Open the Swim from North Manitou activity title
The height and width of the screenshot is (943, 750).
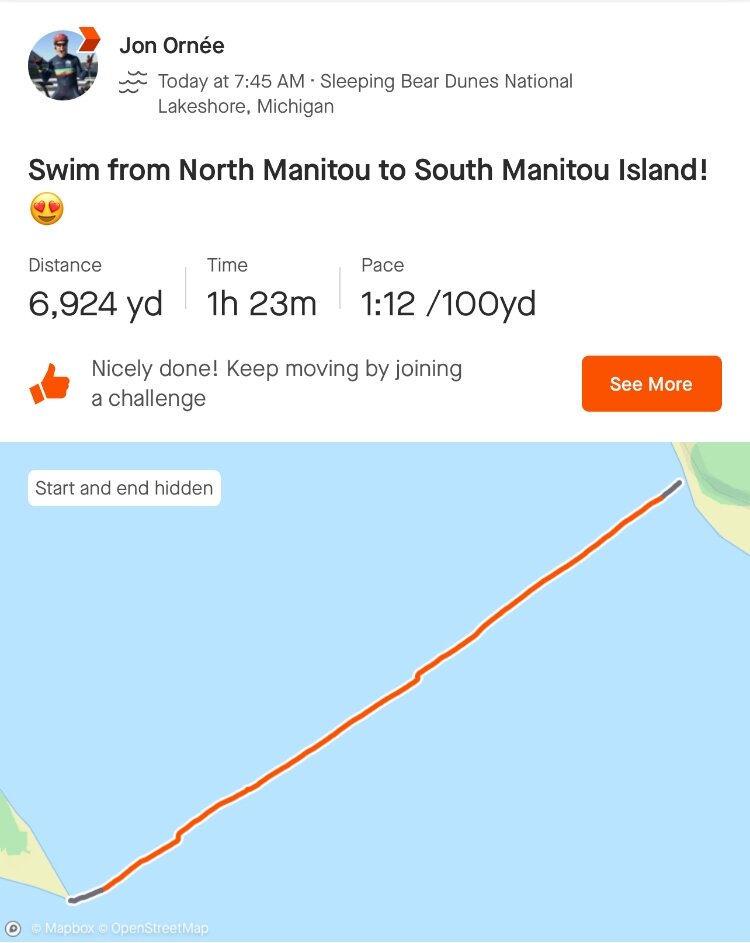coord(367,170)
